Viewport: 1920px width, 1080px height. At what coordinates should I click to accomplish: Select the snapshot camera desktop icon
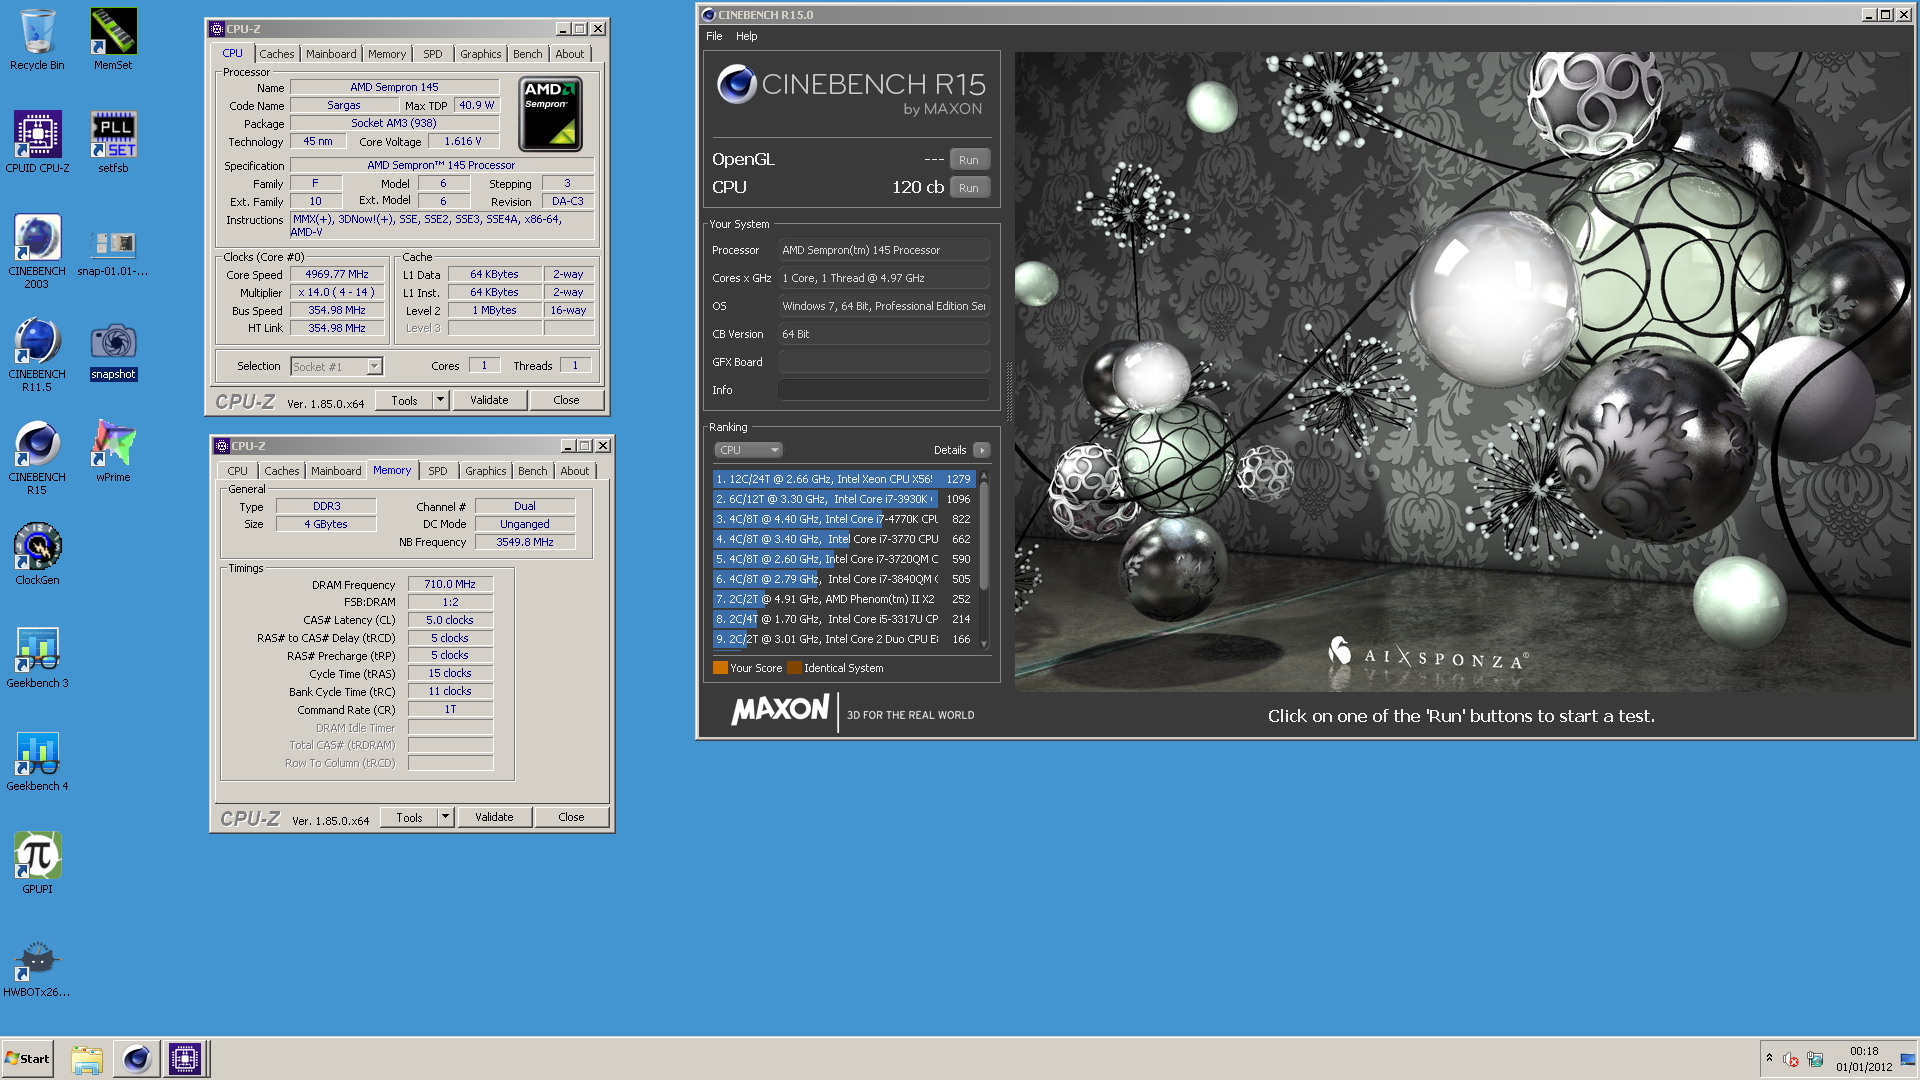[x=113, y=349]
